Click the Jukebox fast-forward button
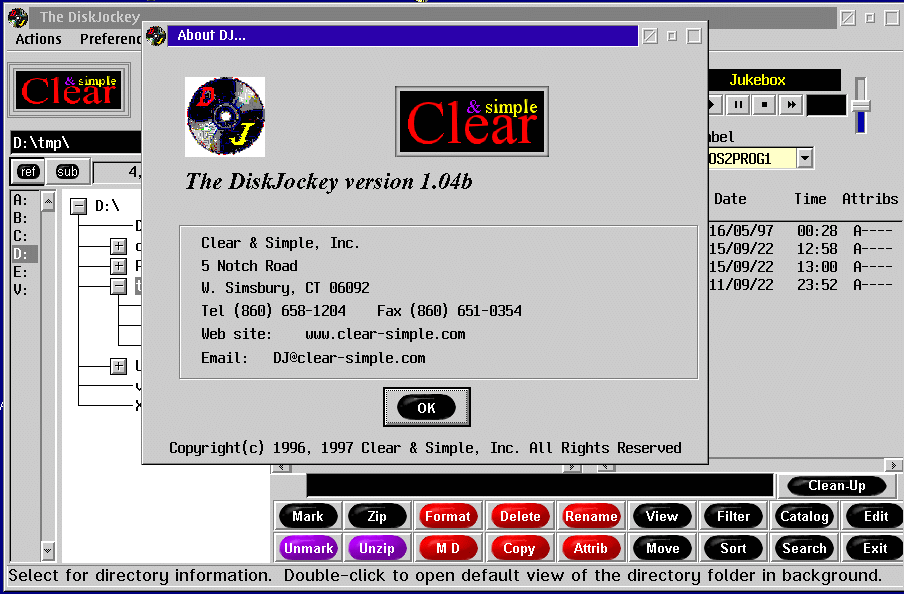The height and width of the screenshot is (594, 904). 790,104
